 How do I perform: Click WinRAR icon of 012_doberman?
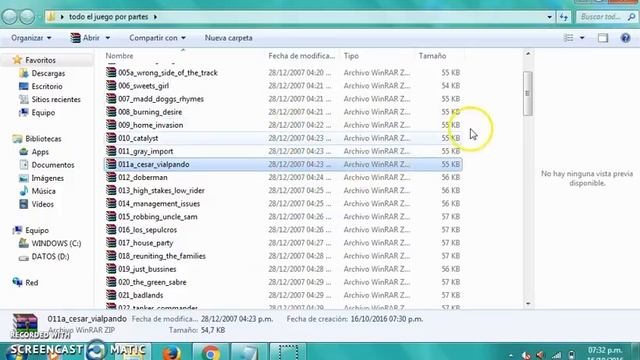point(111,178)
